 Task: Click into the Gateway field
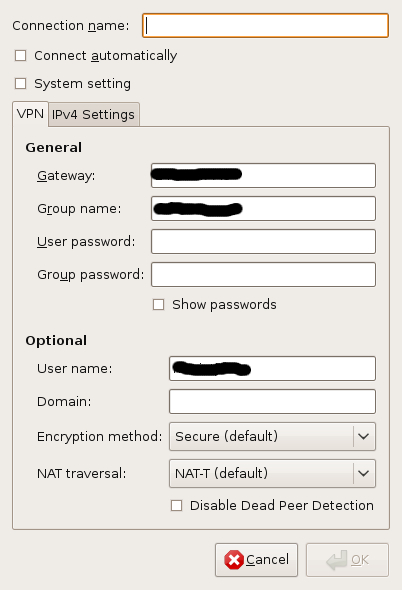[x=263, y=175]
